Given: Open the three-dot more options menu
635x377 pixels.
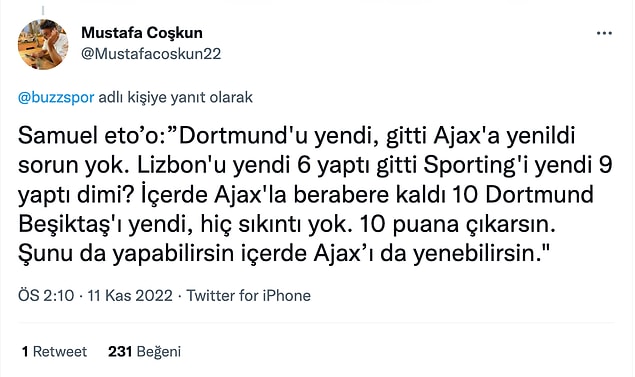Looking at the screenshot, I should coord(604,33).
